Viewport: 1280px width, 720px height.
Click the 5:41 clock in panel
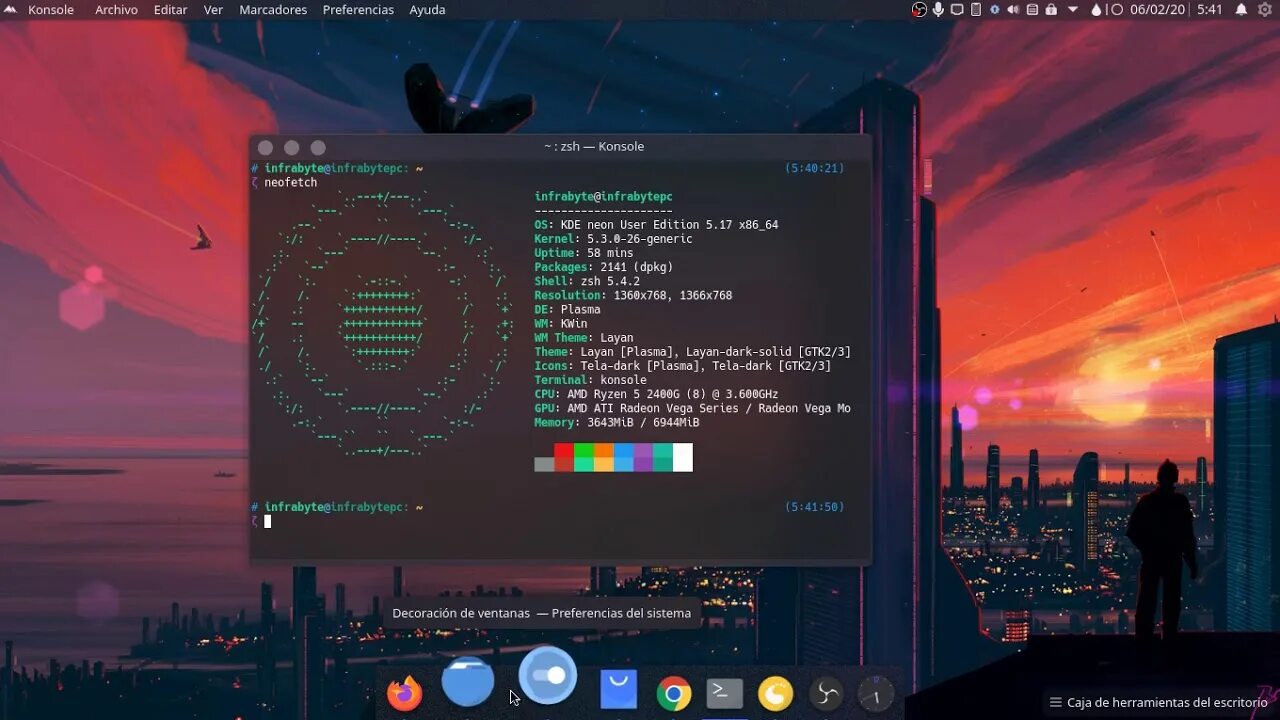[1210, 10]
